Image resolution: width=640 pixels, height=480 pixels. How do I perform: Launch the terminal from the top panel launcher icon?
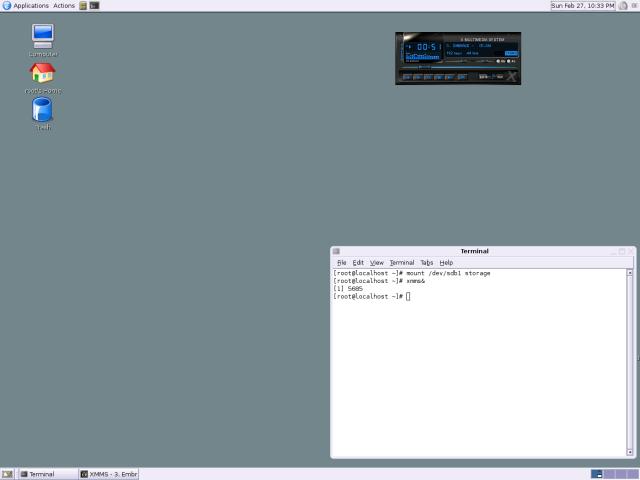click(94, 6)
